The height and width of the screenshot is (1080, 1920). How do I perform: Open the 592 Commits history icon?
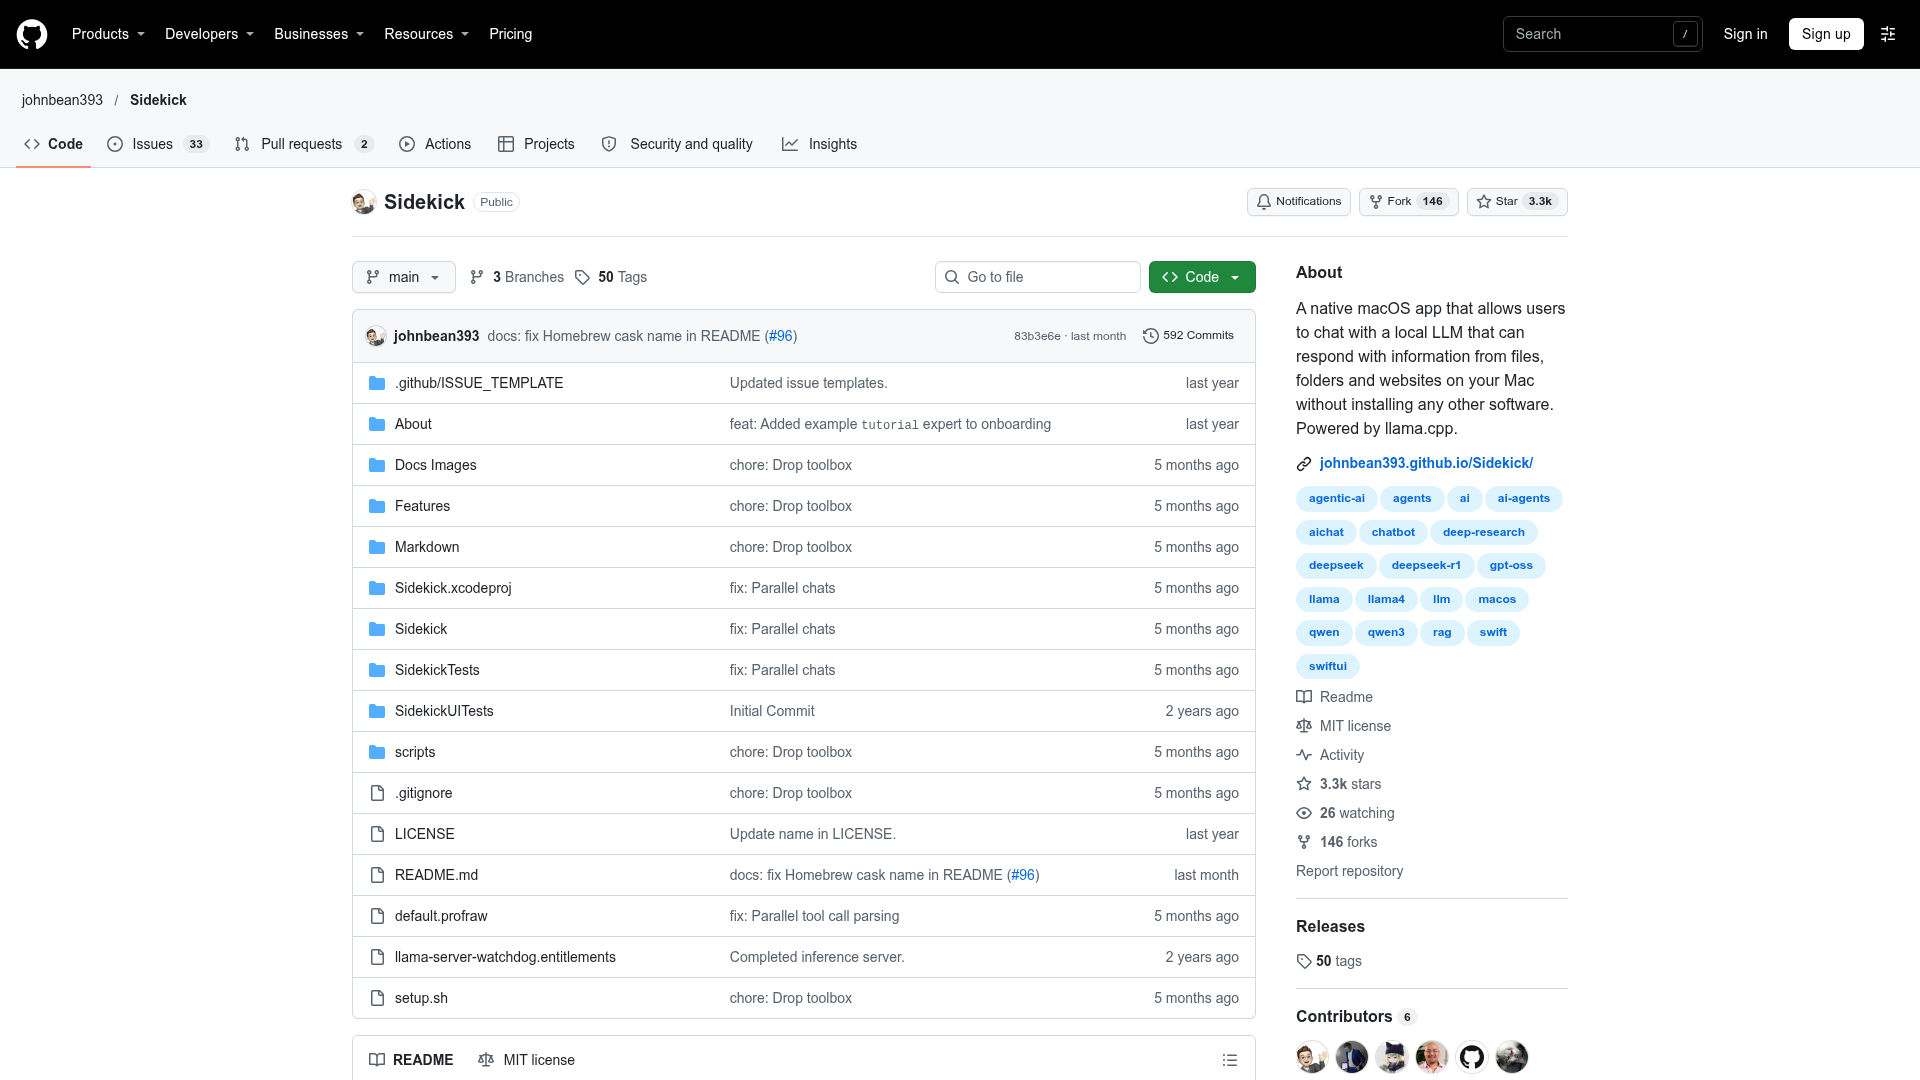pos(1151,336)
